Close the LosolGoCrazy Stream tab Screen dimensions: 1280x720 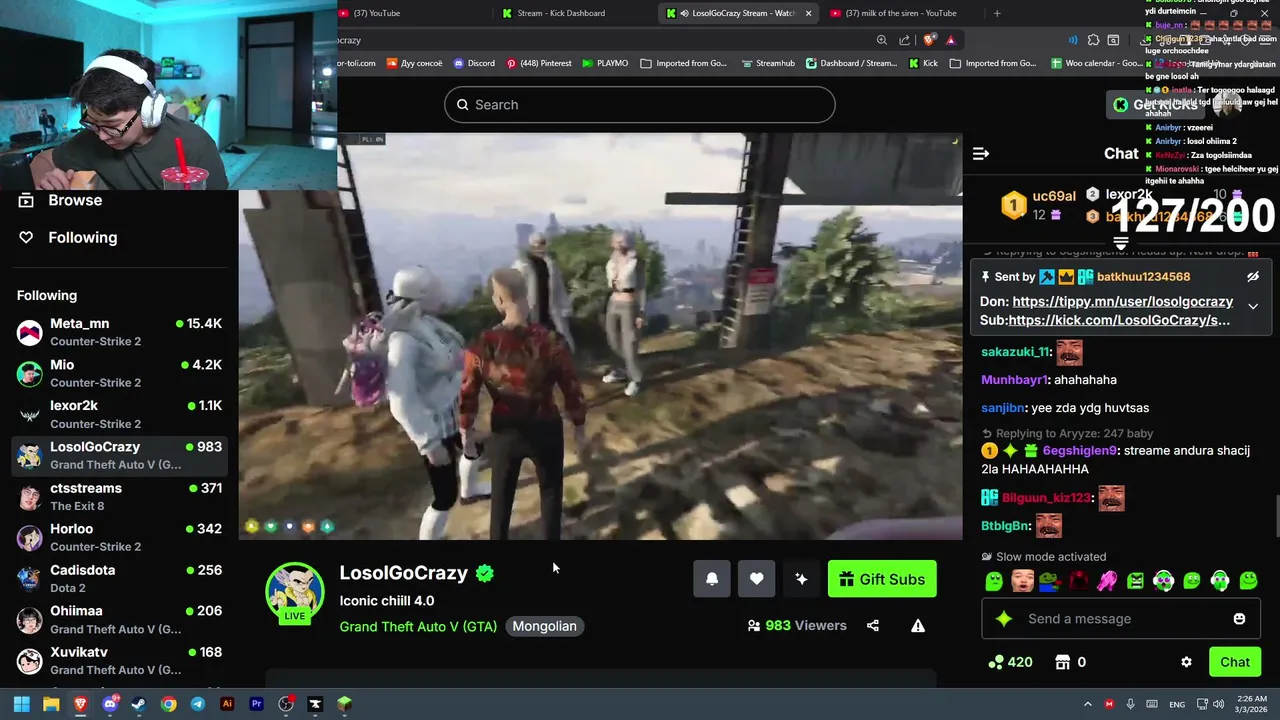(x=808, y=13)
